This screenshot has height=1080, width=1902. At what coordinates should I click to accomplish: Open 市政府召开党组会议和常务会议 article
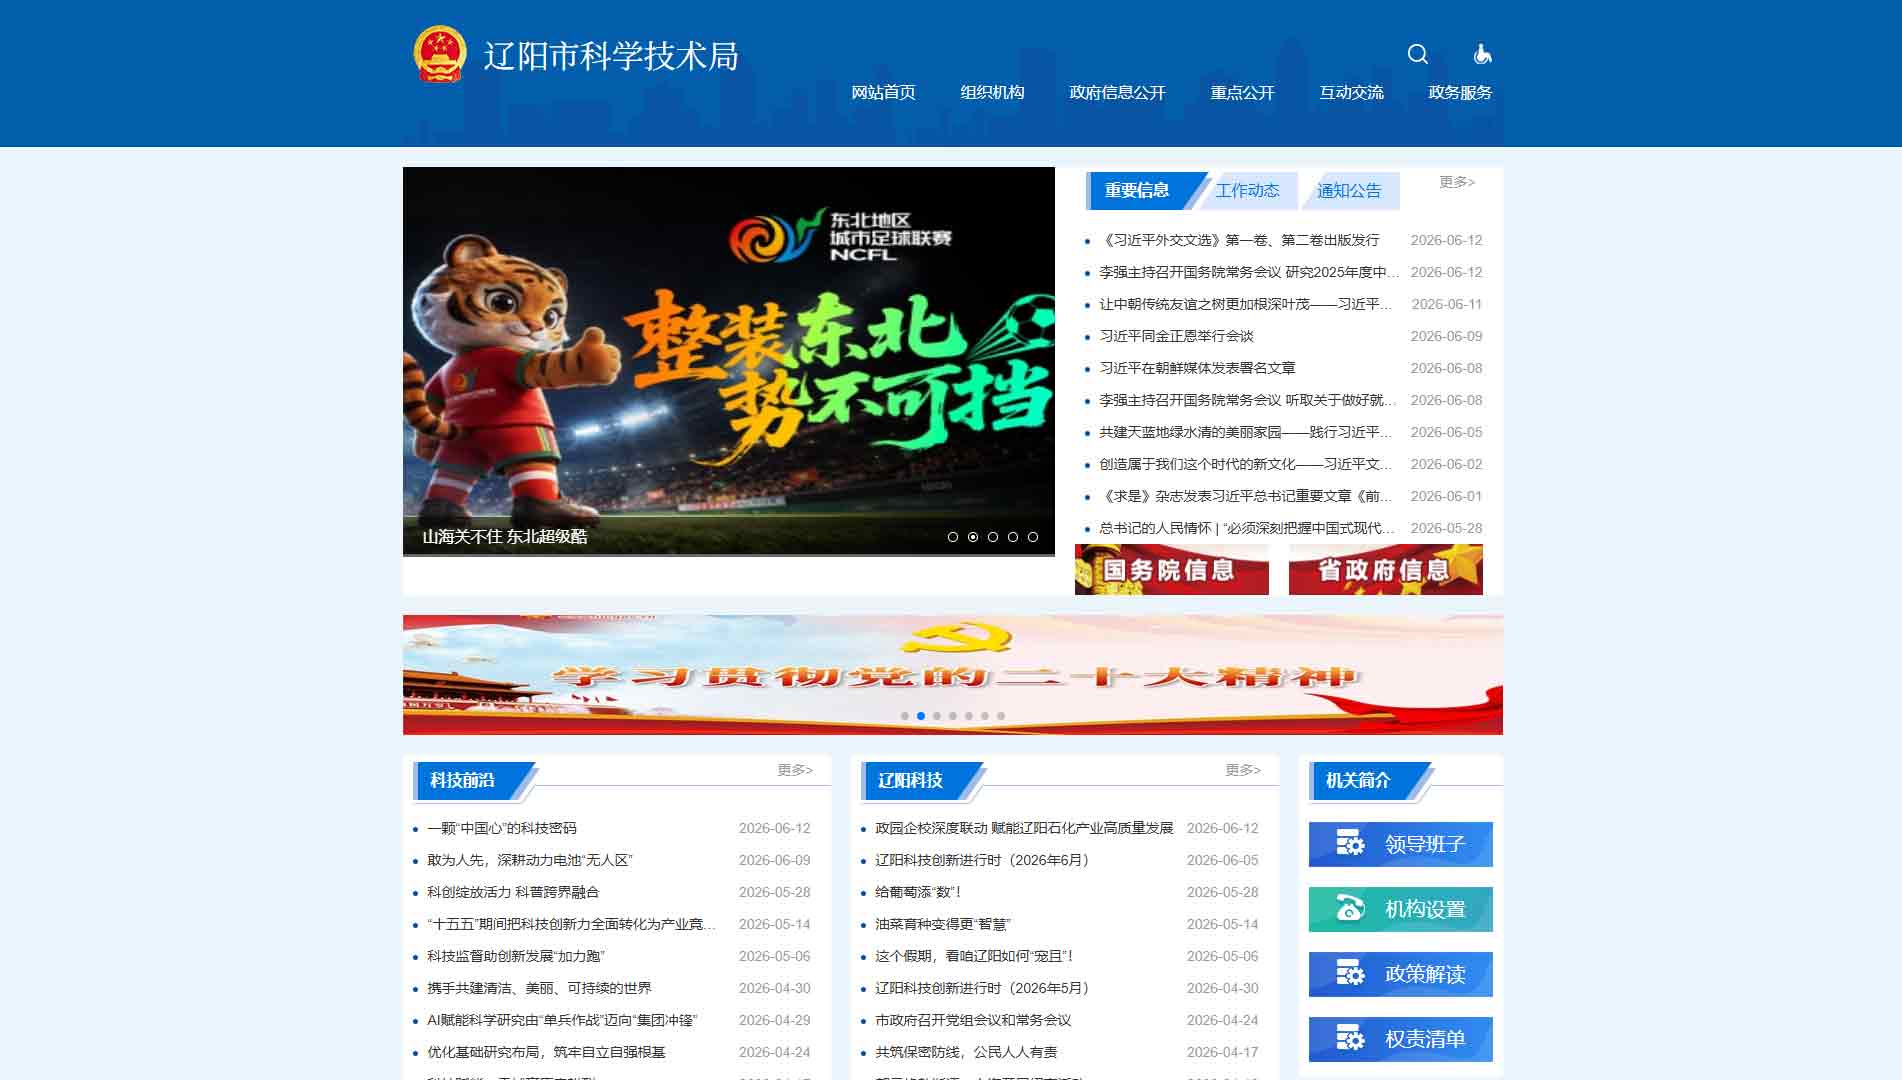(x=973, y=1020)
